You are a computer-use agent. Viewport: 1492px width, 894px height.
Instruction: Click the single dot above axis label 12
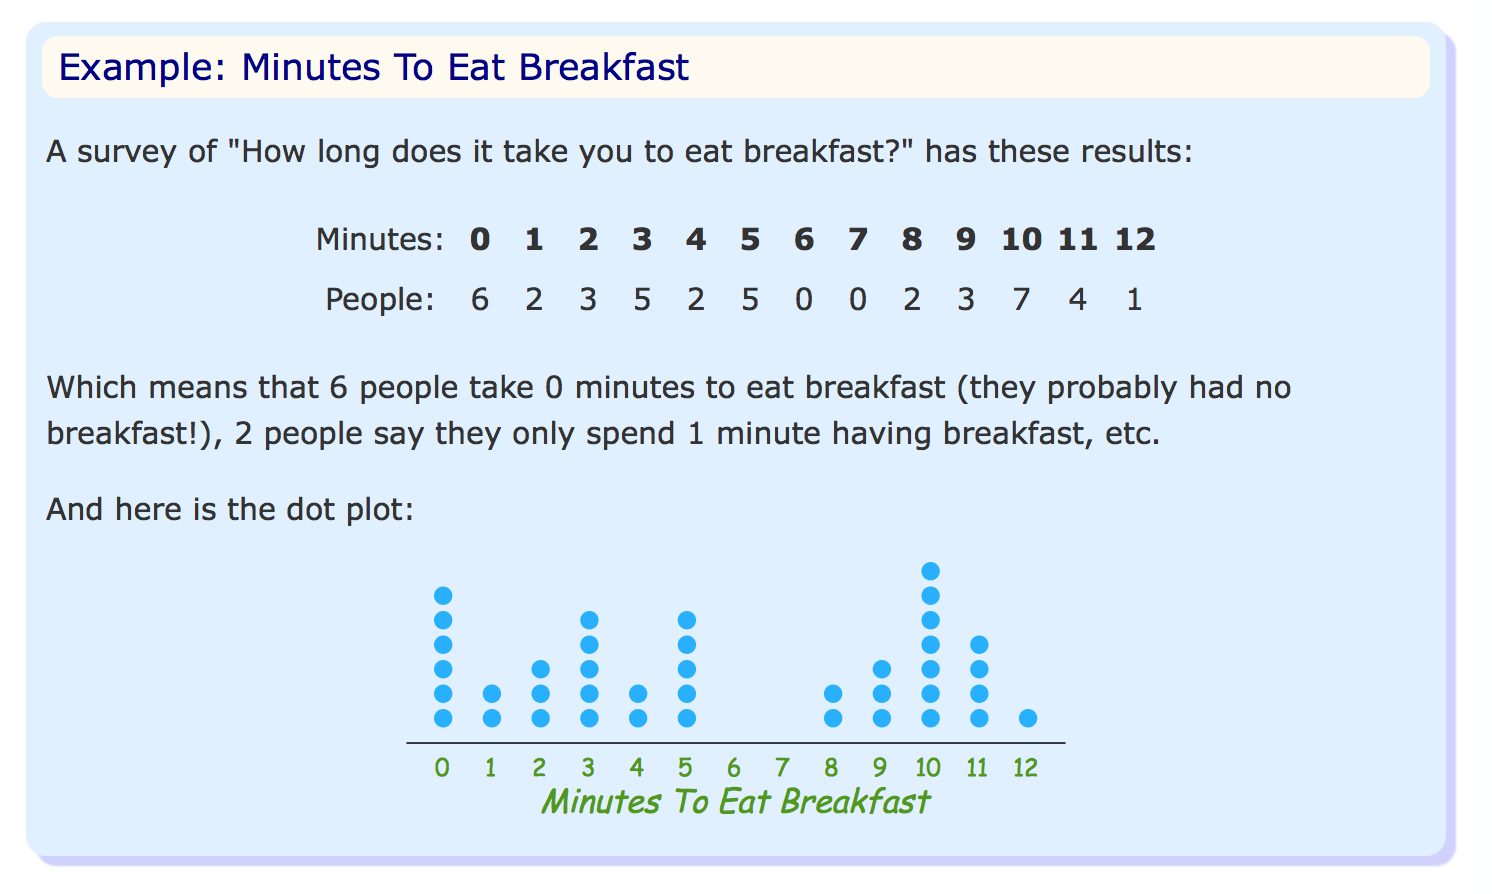click(x=1028, y=718)
